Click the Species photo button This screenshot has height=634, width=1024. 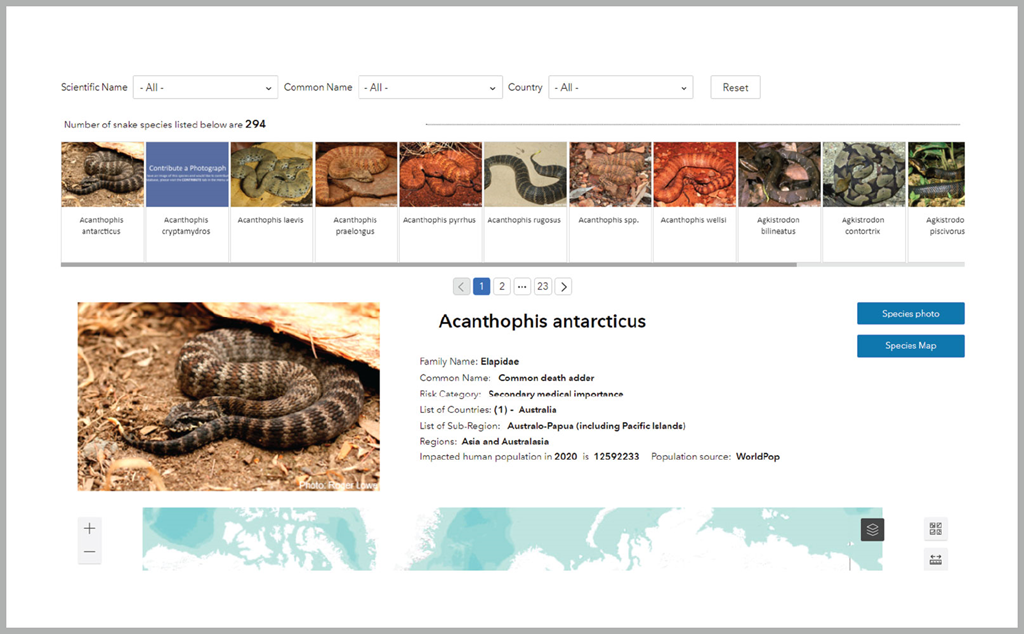point(910,313)
